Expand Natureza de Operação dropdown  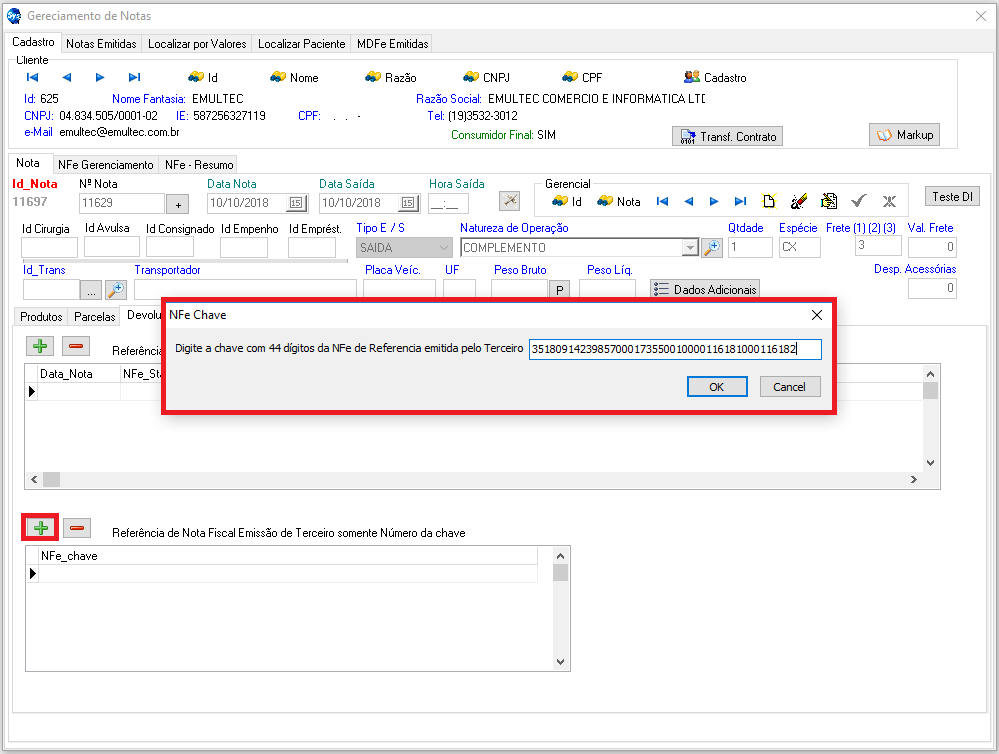coord(689,247)
